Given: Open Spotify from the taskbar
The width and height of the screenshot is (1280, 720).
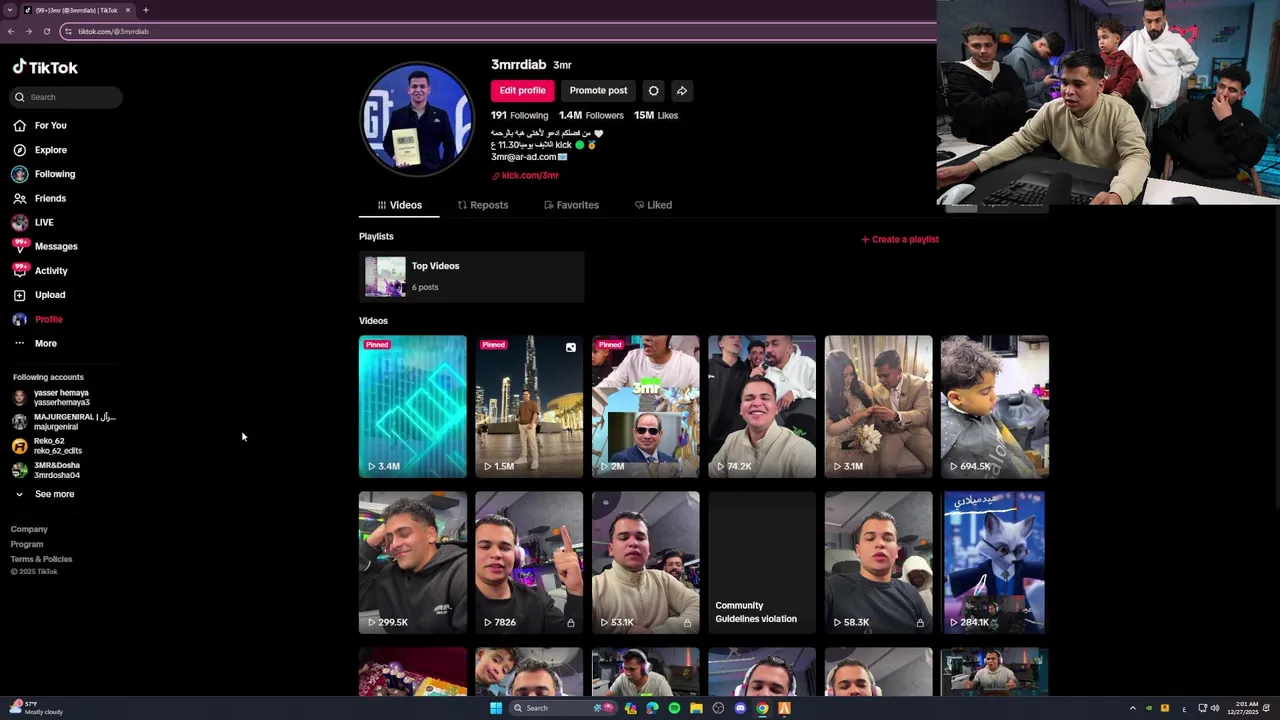Looking at the screenshot, I should pos(674,708).
